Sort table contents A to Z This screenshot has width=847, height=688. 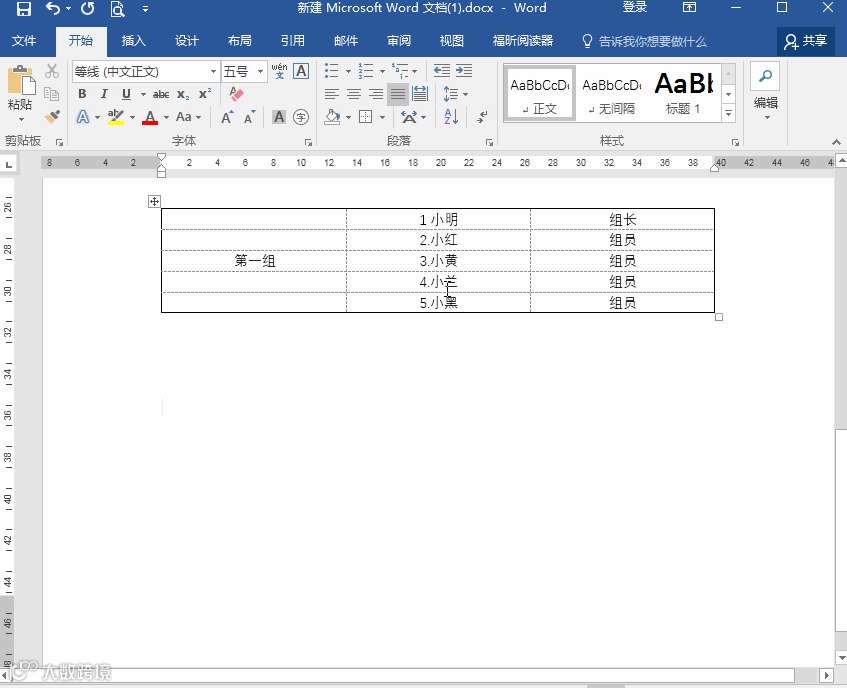pyautogui.click(x=451, y=117)
